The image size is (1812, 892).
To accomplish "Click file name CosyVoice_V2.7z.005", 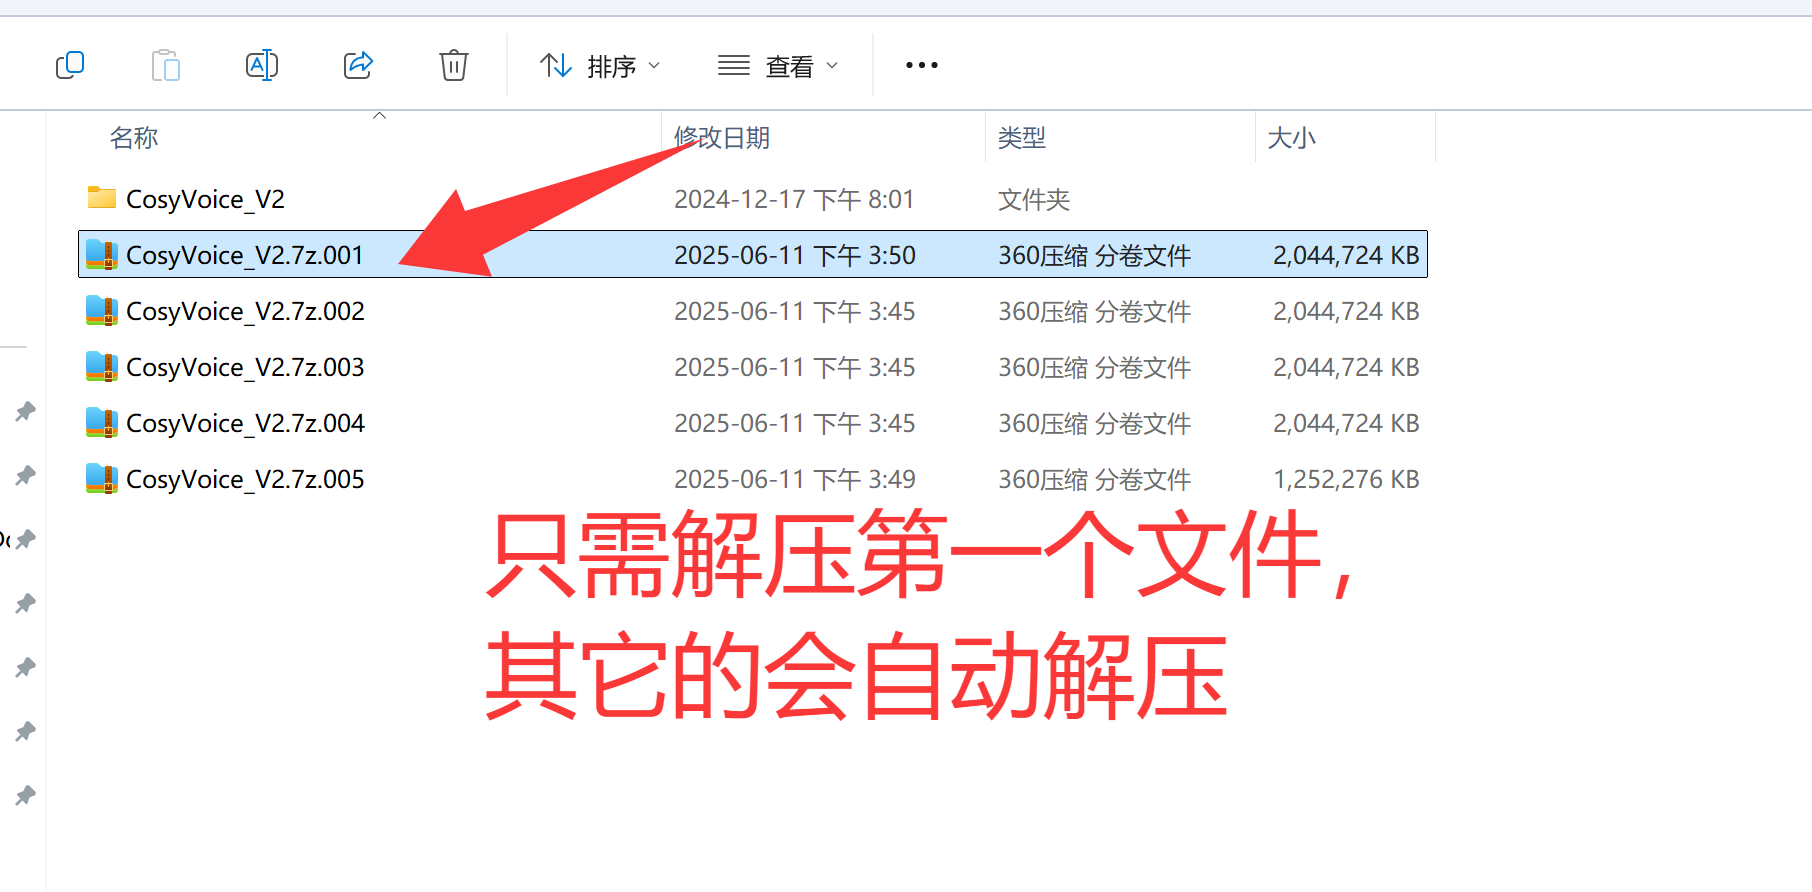I will pos(245,480).
